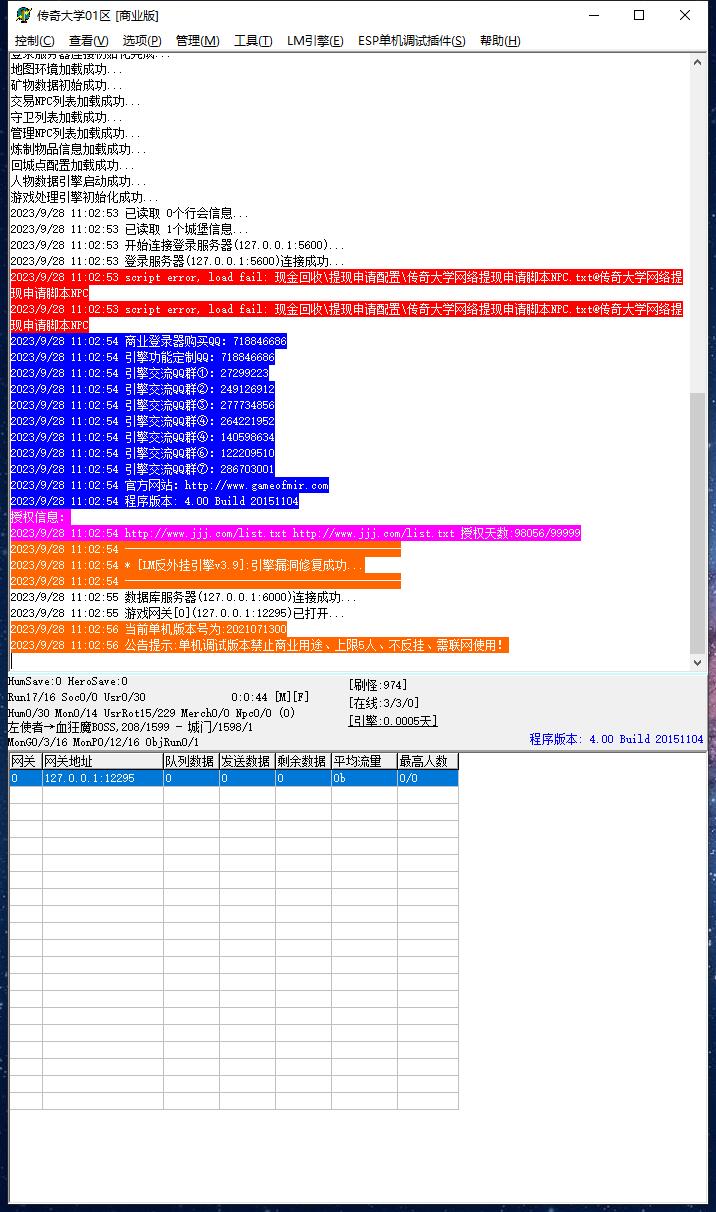Image resolution: width=716 pixels, height=1212 pixels.
Task: Click the 公告提示 orange log line
Action: (x=259, y=645)
